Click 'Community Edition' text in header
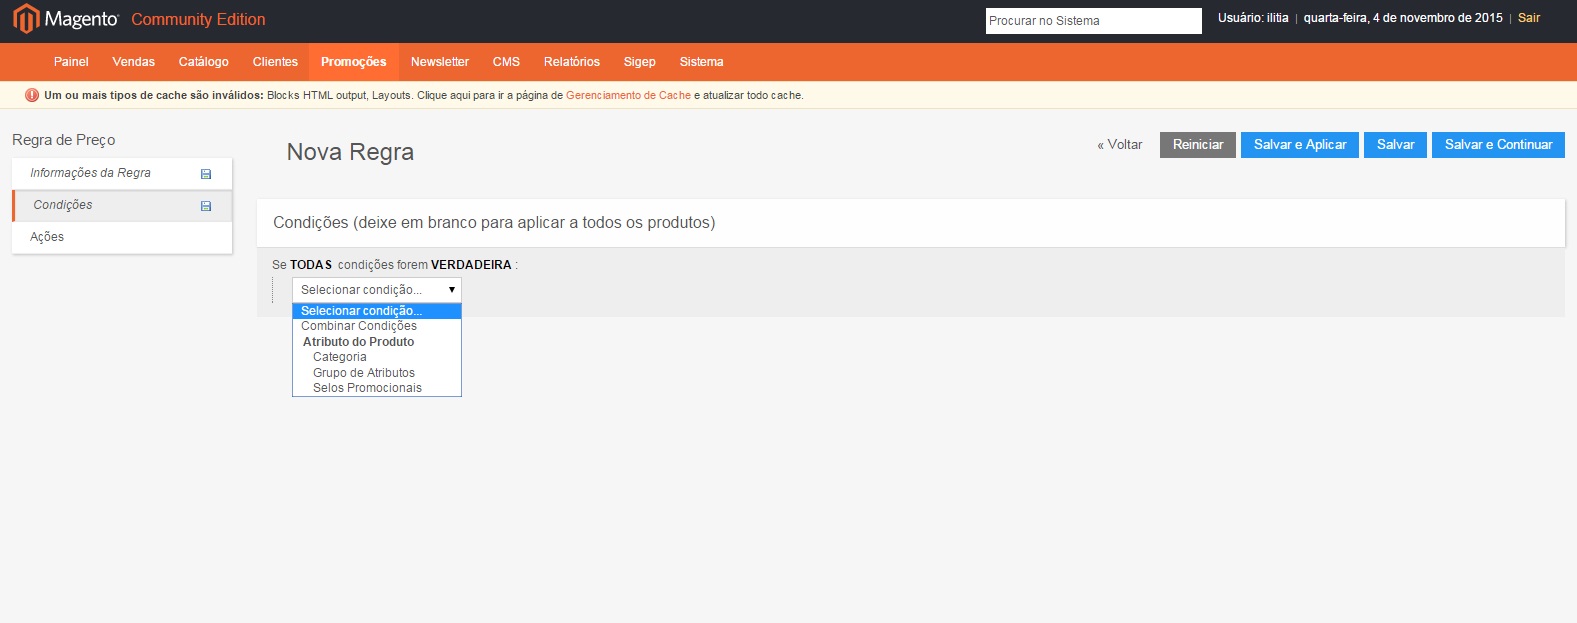The image size is (1577, 623). tap(198, 19)
